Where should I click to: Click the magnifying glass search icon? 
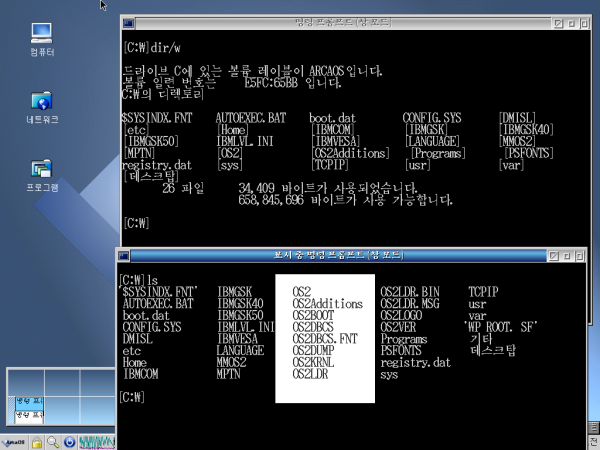52,442
